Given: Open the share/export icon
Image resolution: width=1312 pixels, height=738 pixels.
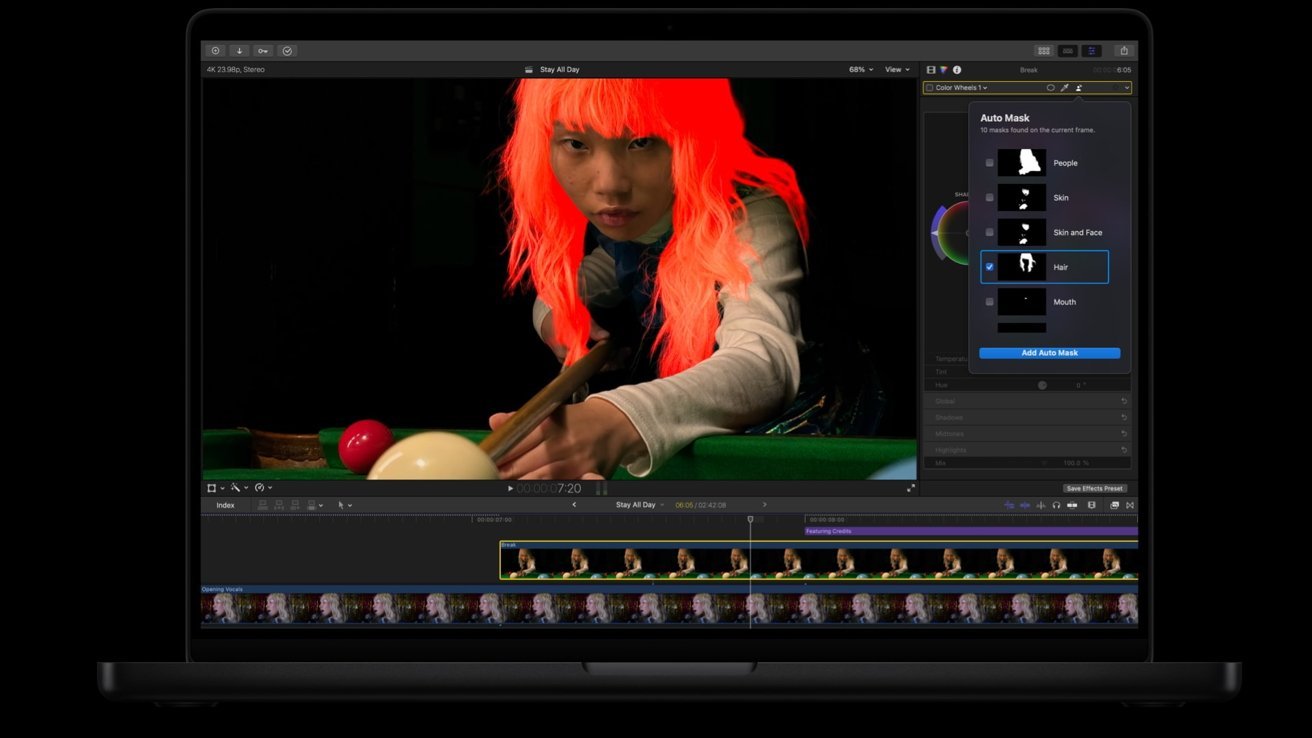Looking at the screenshot, I should [x=1124, y=51].
